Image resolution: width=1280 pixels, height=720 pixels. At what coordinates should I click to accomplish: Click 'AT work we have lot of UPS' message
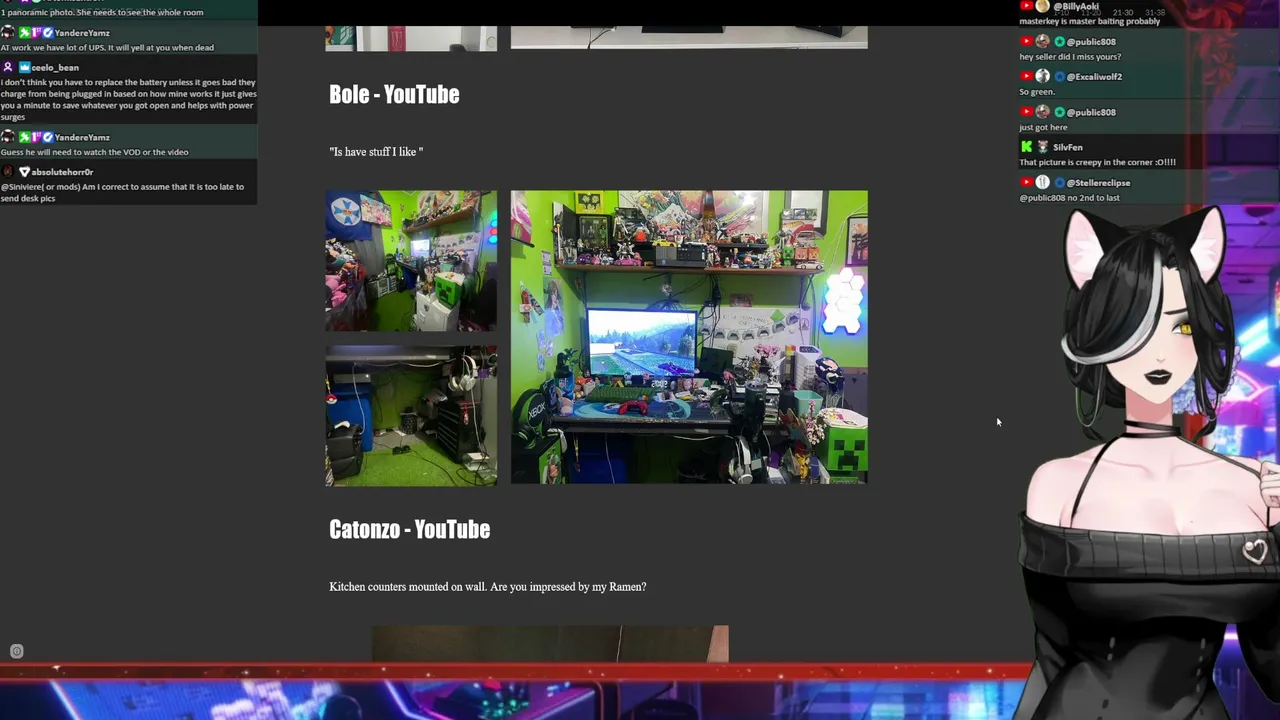[x=107, y=47]
